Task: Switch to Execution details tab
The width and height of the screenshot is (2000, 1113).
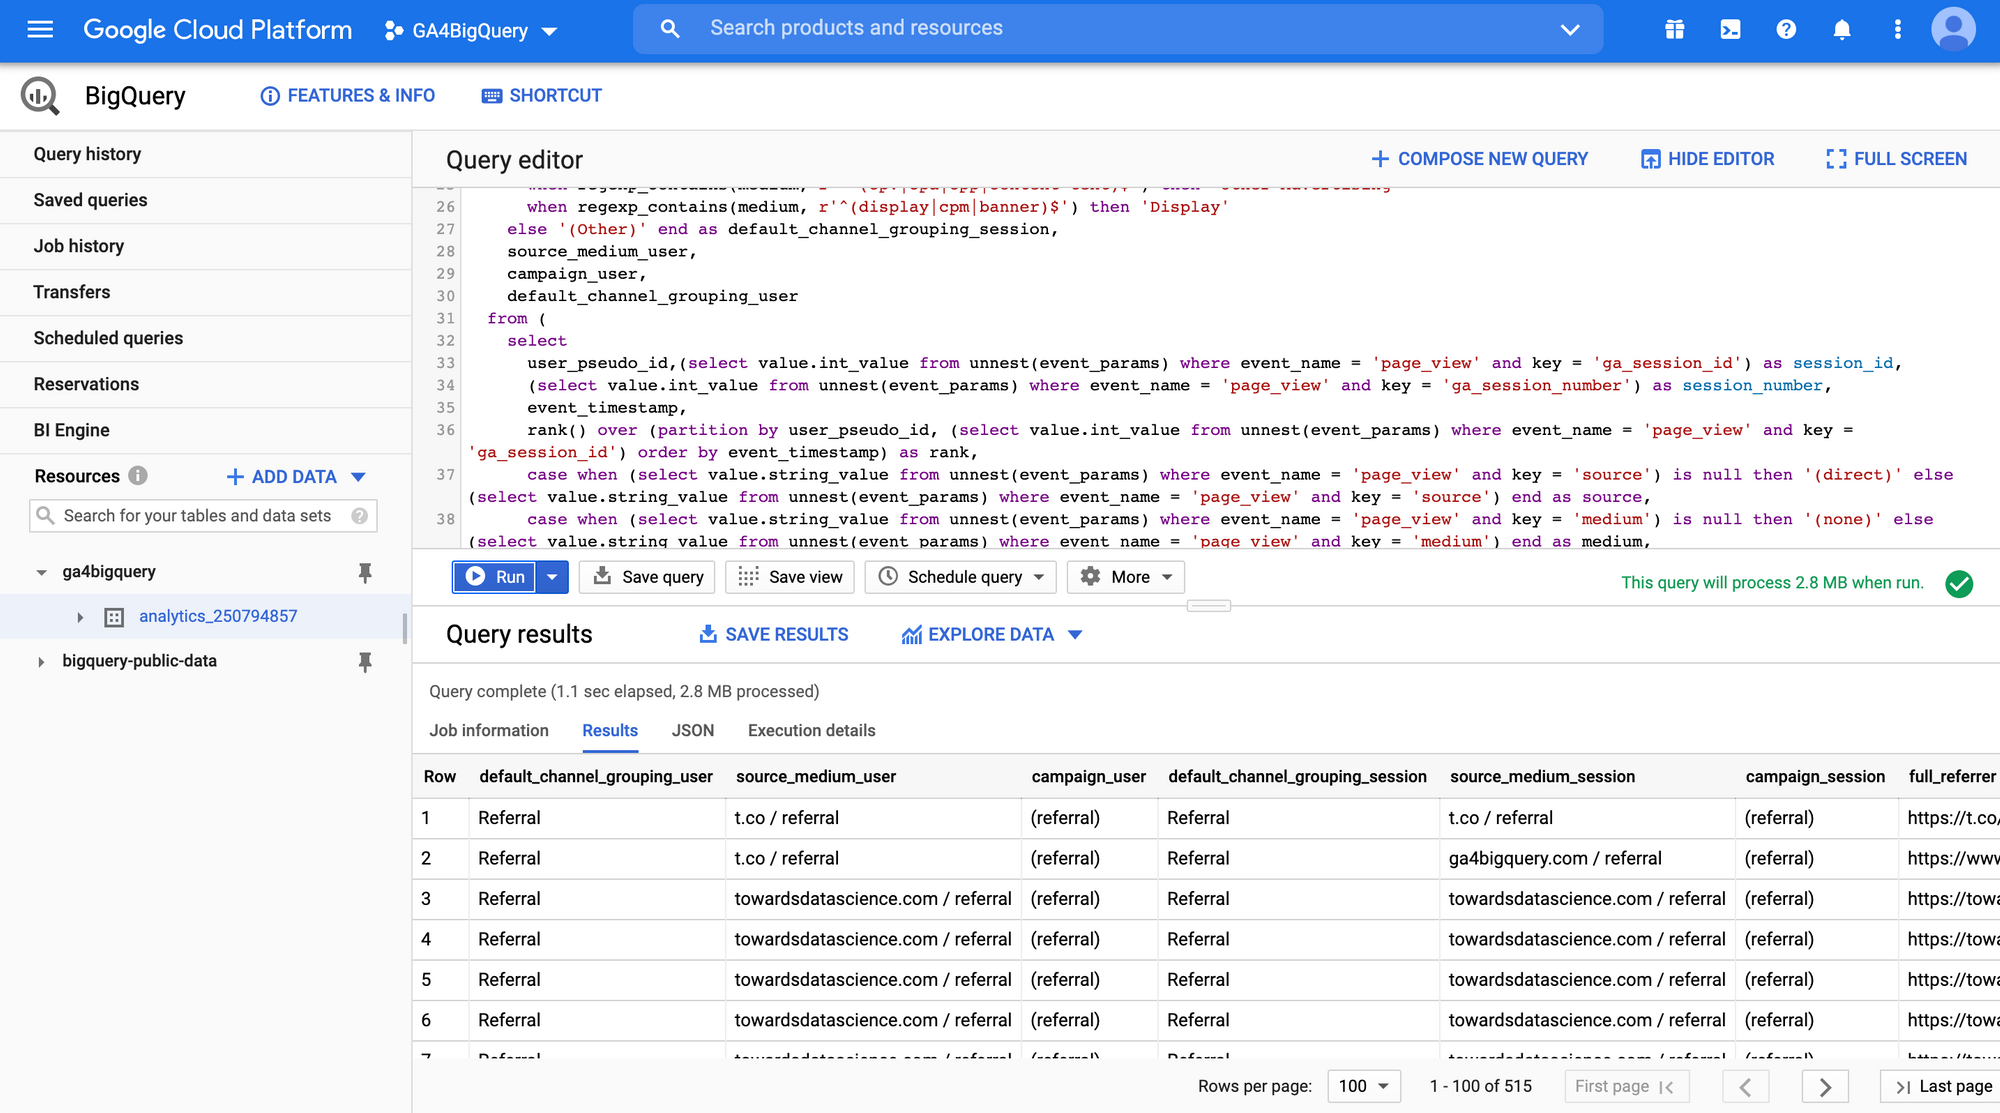Action: click(x=811, y=731)
